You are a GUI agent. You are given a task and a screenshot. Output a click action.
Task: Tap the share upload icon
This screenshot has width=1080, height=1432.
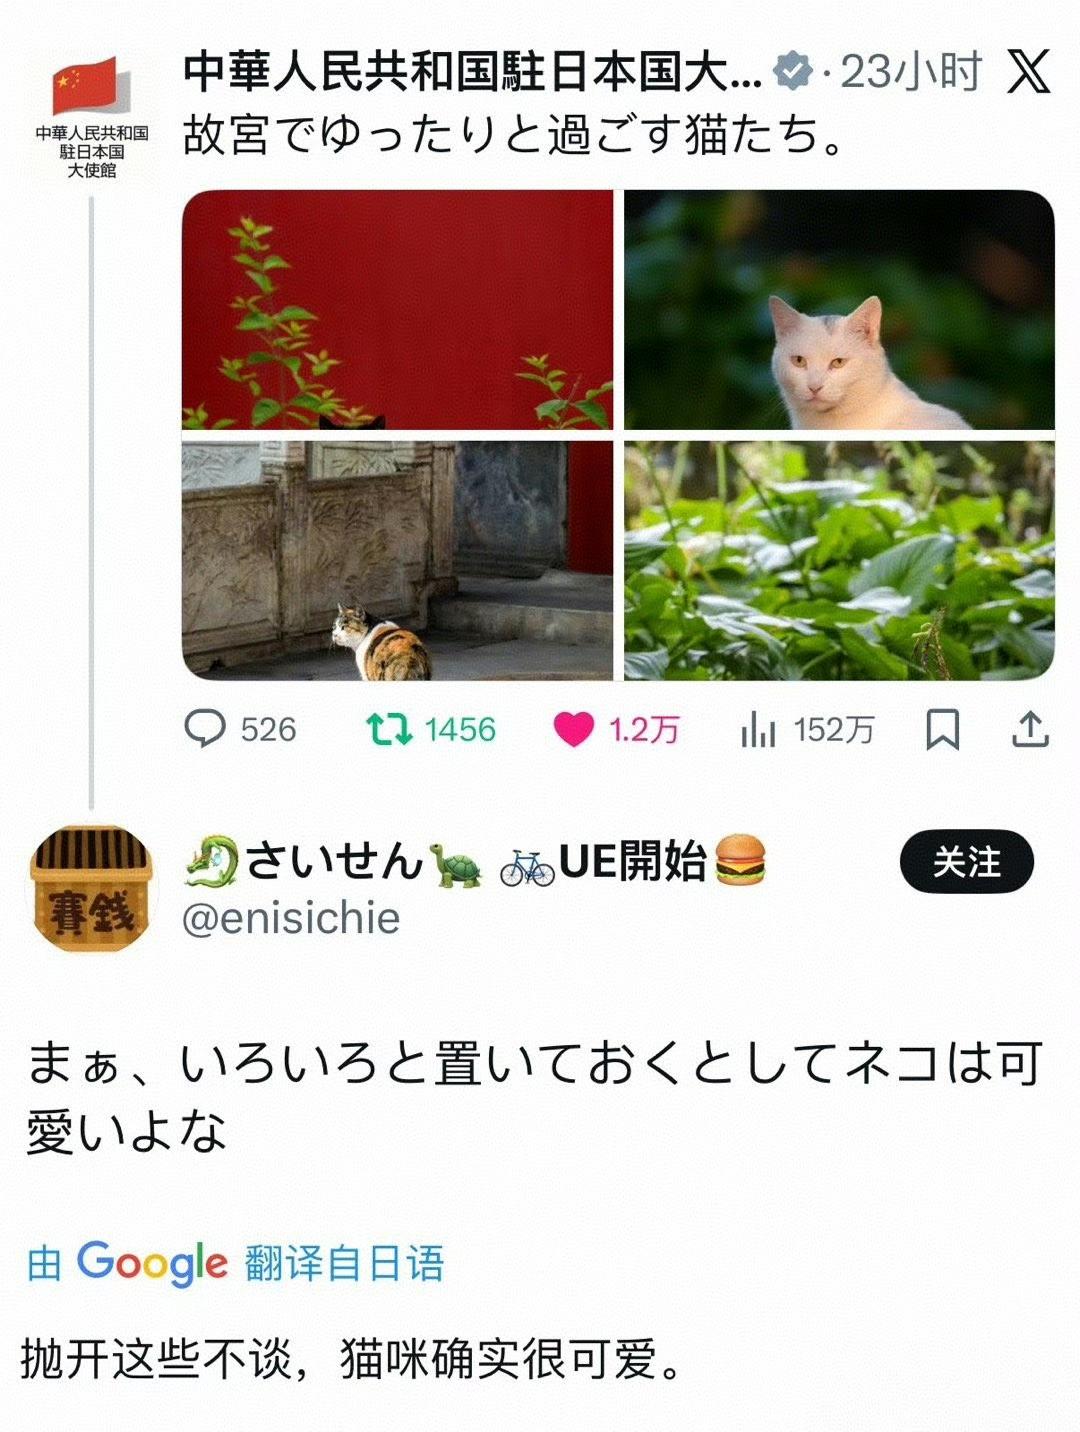[1030, 730]
